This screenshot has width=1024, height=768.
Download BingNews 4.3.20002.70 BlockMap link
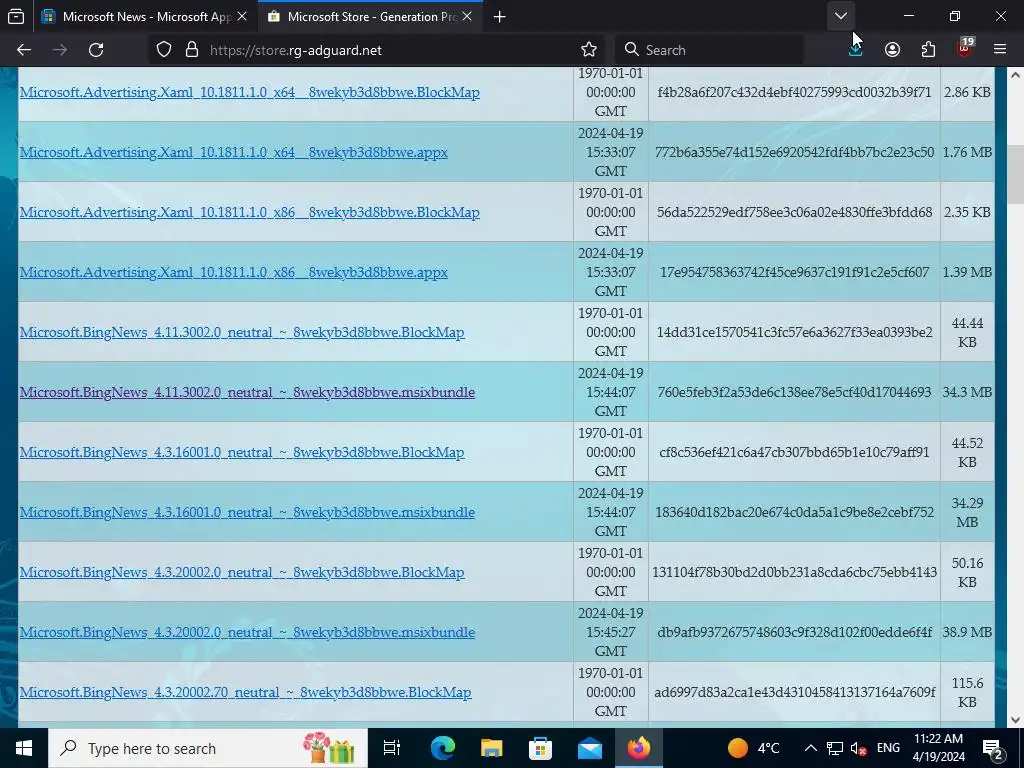pyautogui.click(x=246, y=692)
